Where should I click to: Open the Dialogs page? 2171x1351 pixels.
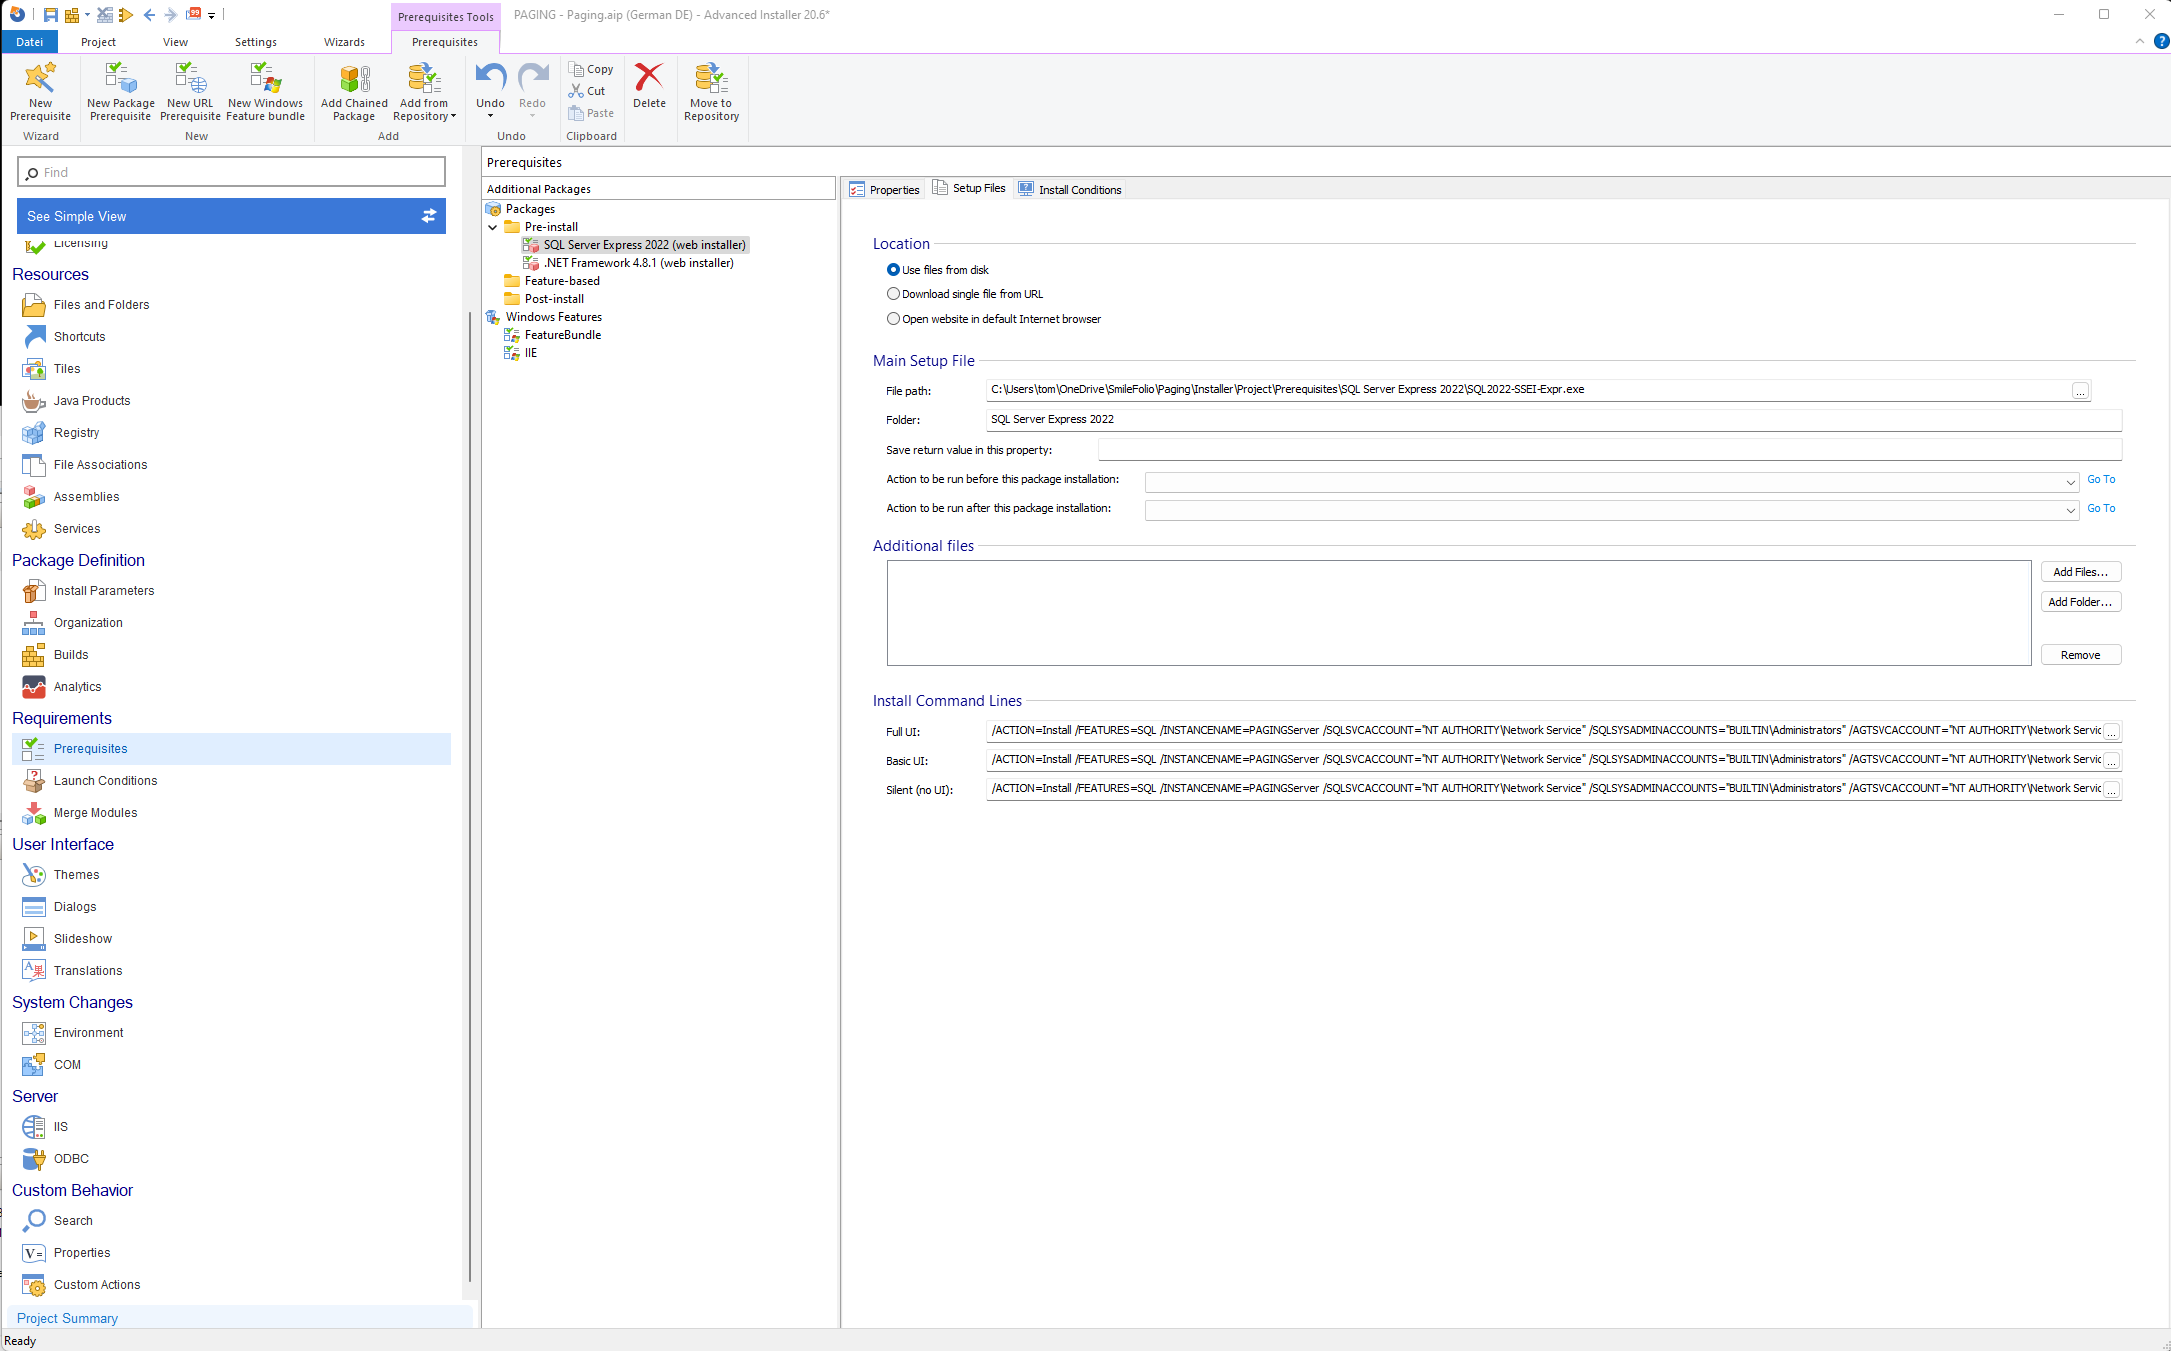point(75,907)
